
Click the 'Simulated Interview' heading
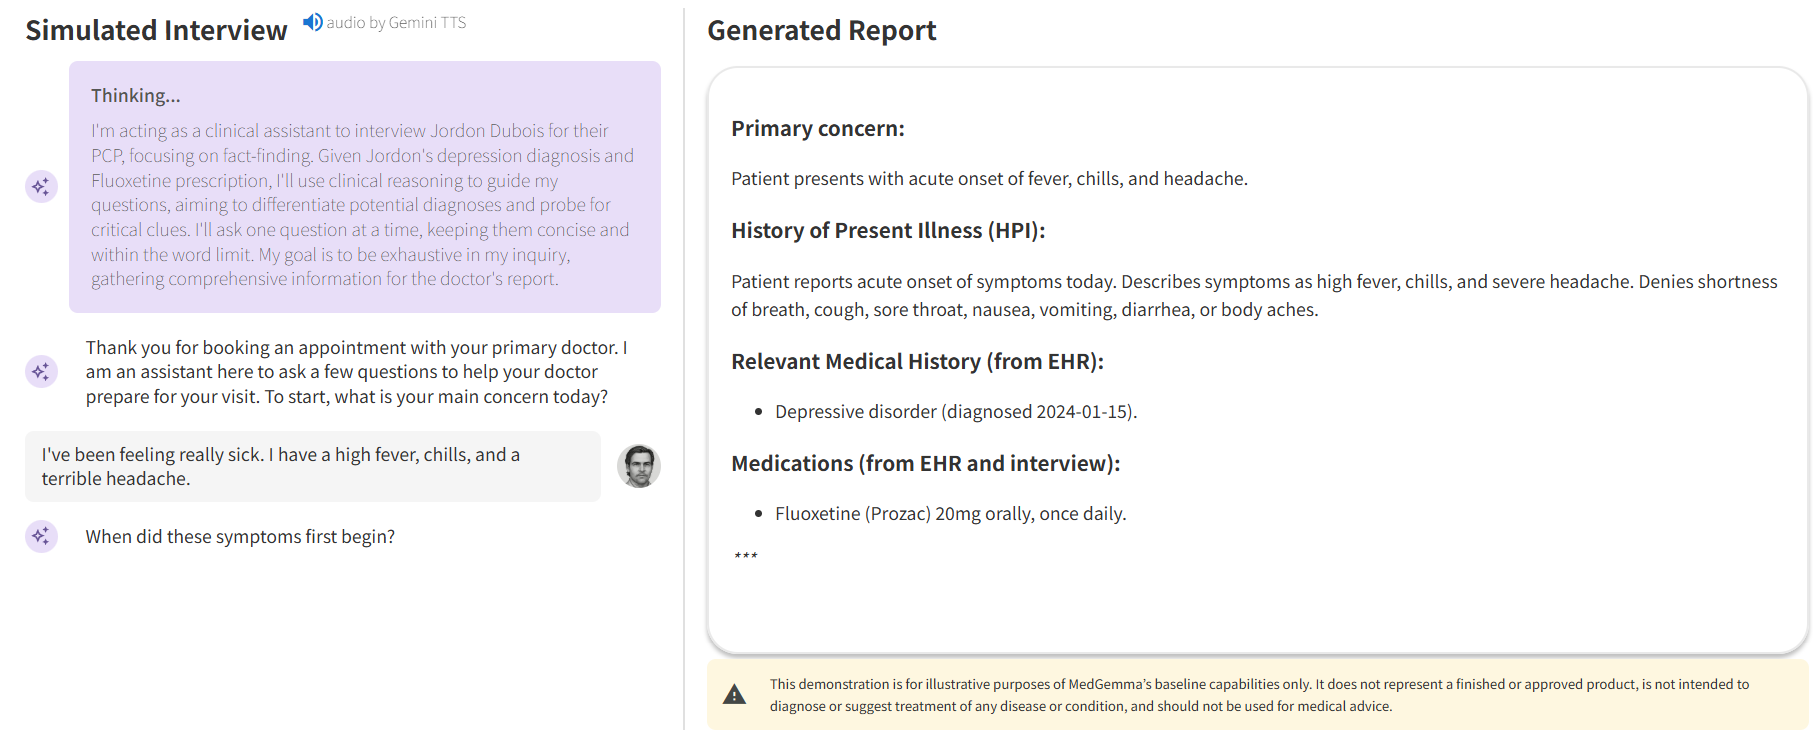pos(156,31)
